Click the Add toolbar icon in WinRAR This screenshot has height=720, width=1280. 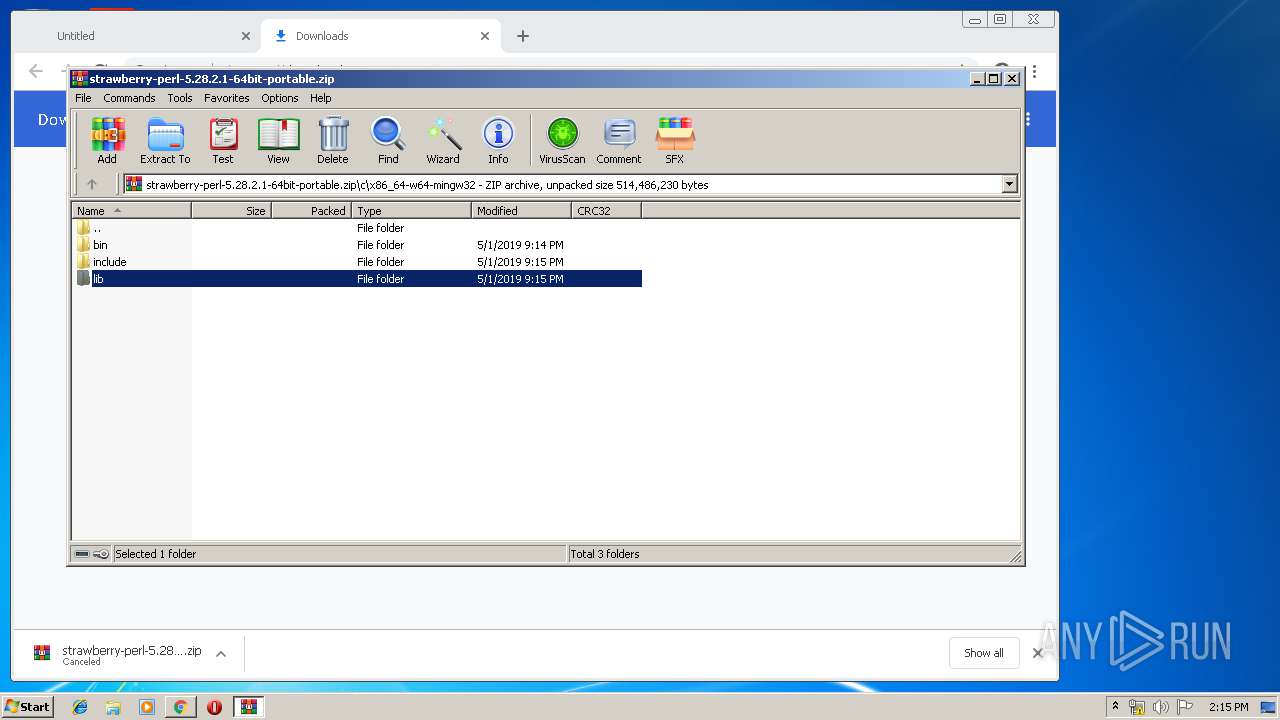pyautogui.click(x=107, y=140)
